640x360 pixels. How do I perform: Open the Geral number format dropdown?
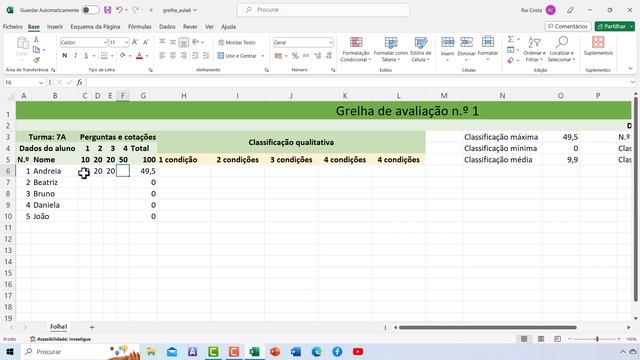click(330, 42)
